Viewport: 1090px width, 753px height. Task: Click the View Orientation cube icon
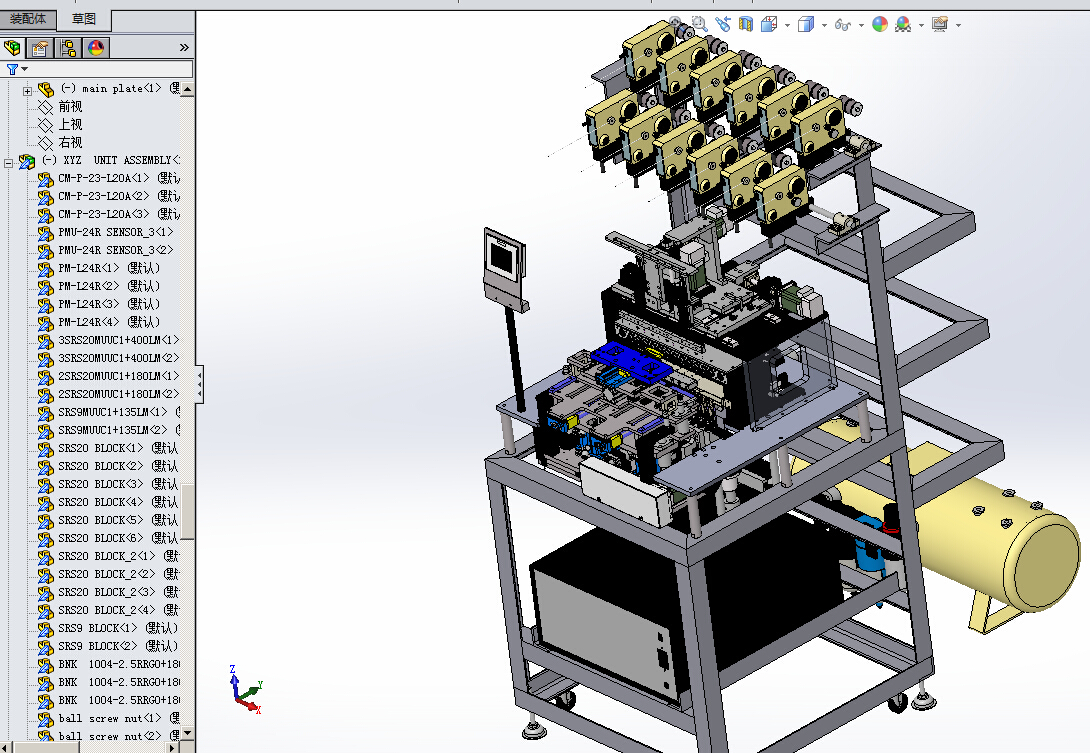click(x=769, y=24)
